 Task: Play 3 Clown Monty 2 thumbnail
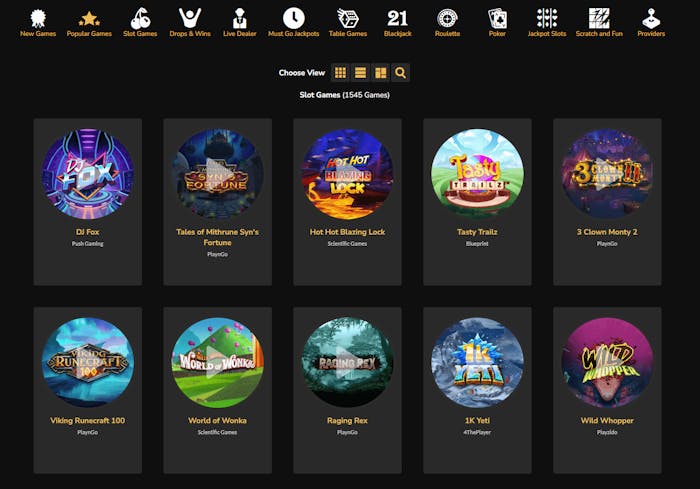coord(607,174)
